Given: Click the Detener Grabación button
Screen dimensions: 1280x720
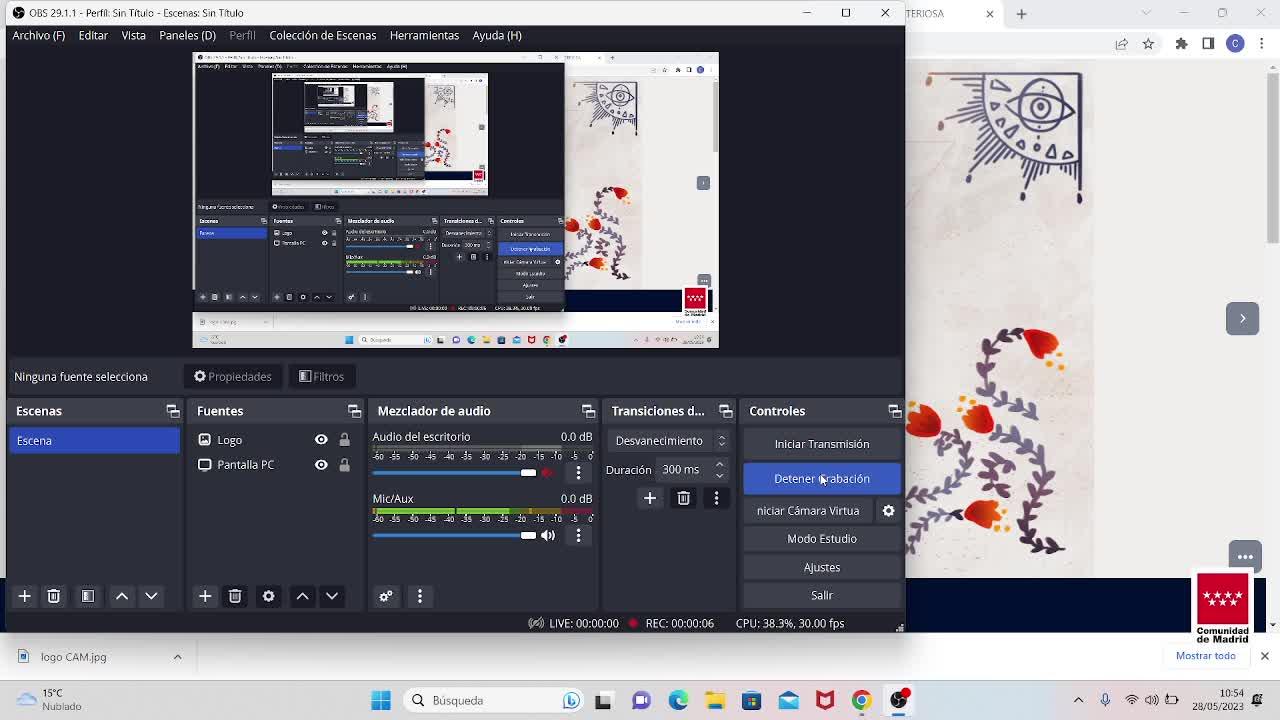Looking at the screenshot, I should click(821, 479).
